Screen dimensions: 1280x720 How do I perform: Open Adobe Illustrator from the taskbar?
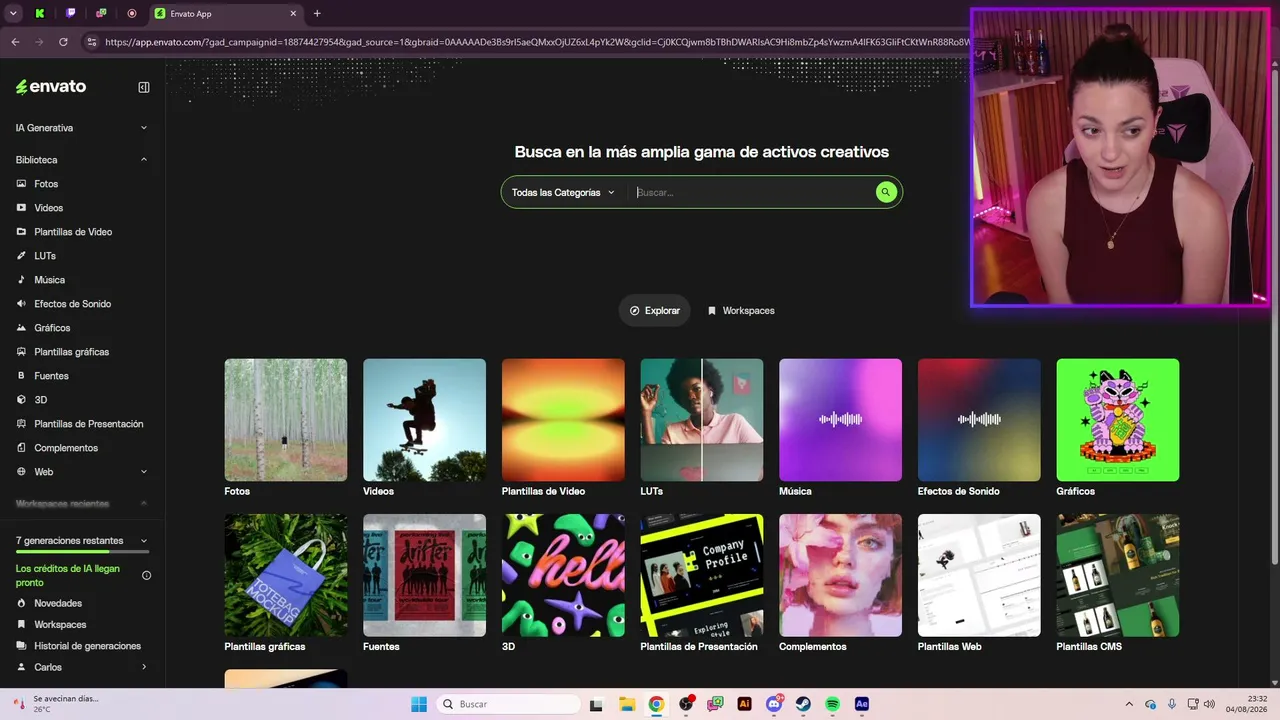tap(744, 704)
